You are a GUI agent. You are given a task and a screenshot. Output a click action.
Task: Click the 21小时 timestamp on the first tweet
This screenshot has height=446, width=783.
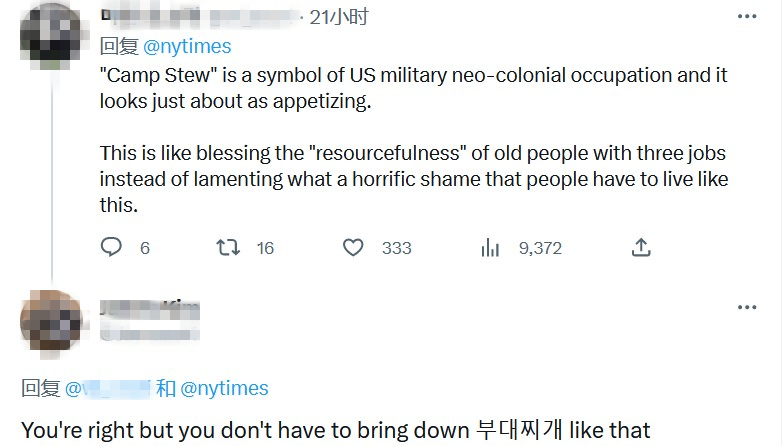coord(339,16)
